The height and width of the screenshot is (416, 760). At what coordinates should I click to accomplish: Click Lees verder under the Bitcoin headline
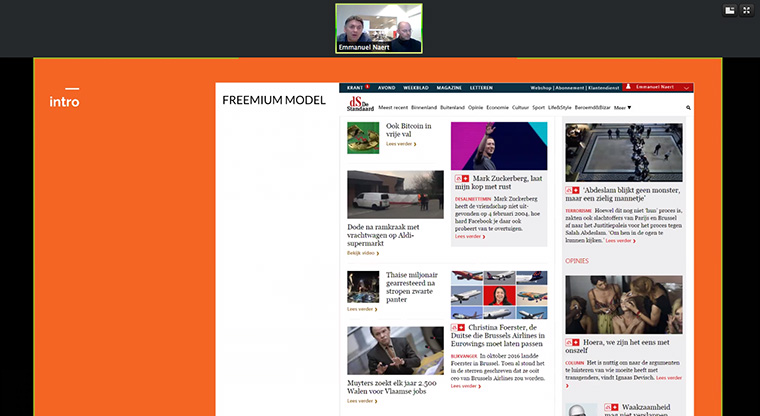401,144
